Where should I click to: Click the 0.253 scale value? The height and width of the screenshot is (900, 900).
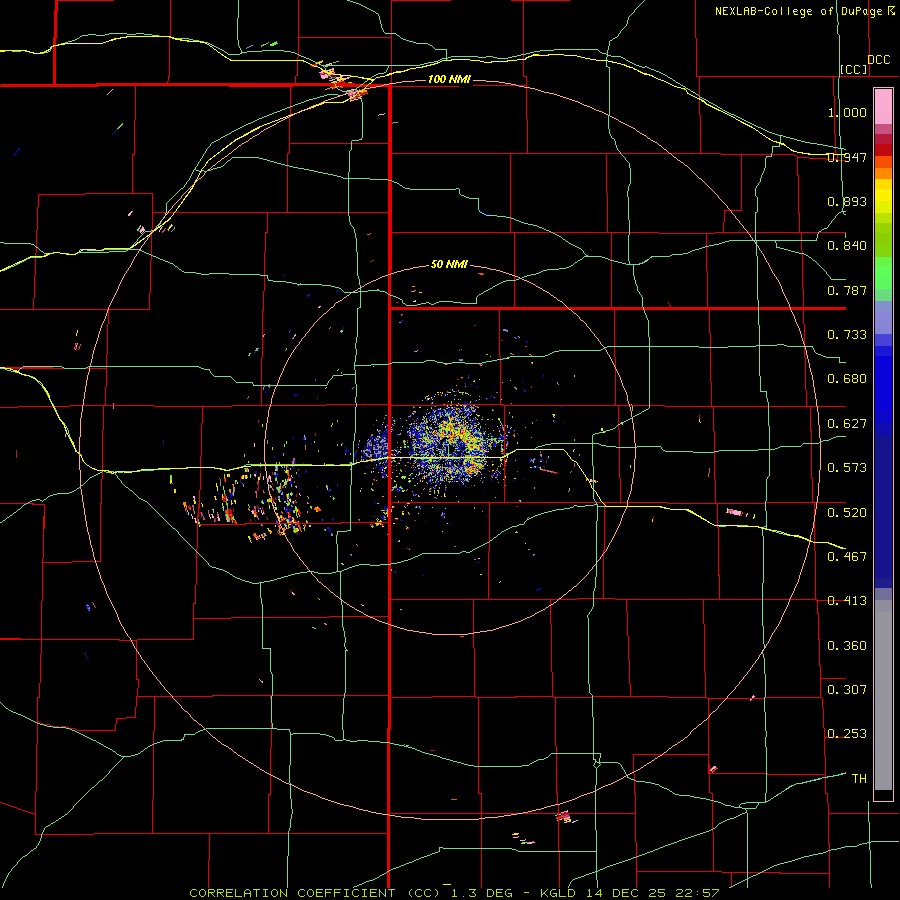coord(847,734)
